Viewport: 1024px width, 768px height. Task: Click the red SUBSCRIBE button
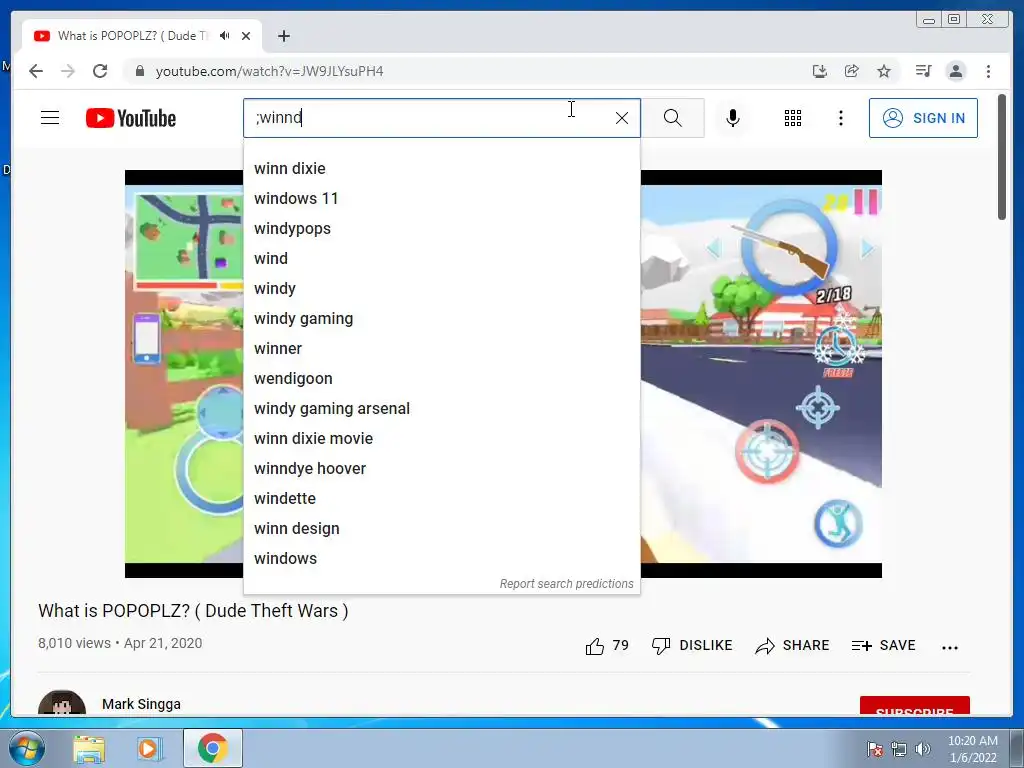pos(914,706)
